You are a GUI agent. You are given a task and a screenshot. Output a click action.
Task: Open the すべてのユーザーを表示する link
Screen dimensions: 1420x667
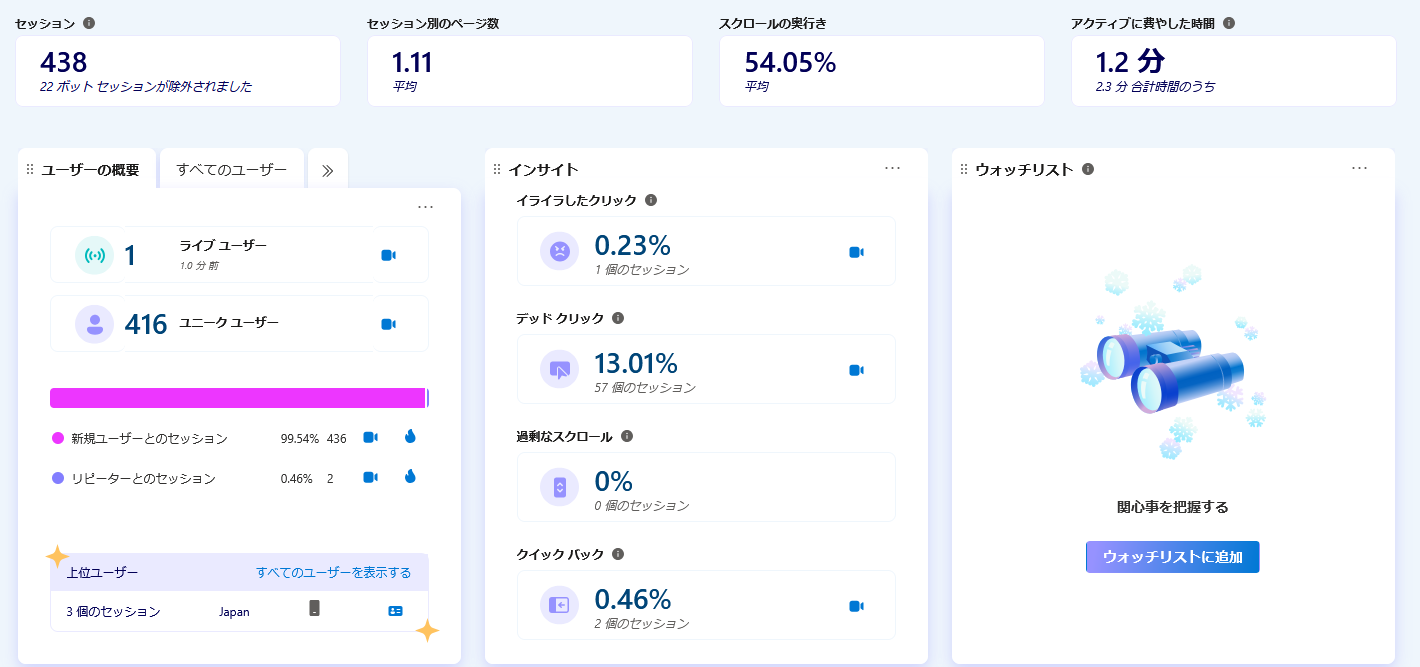coord(334,573)
